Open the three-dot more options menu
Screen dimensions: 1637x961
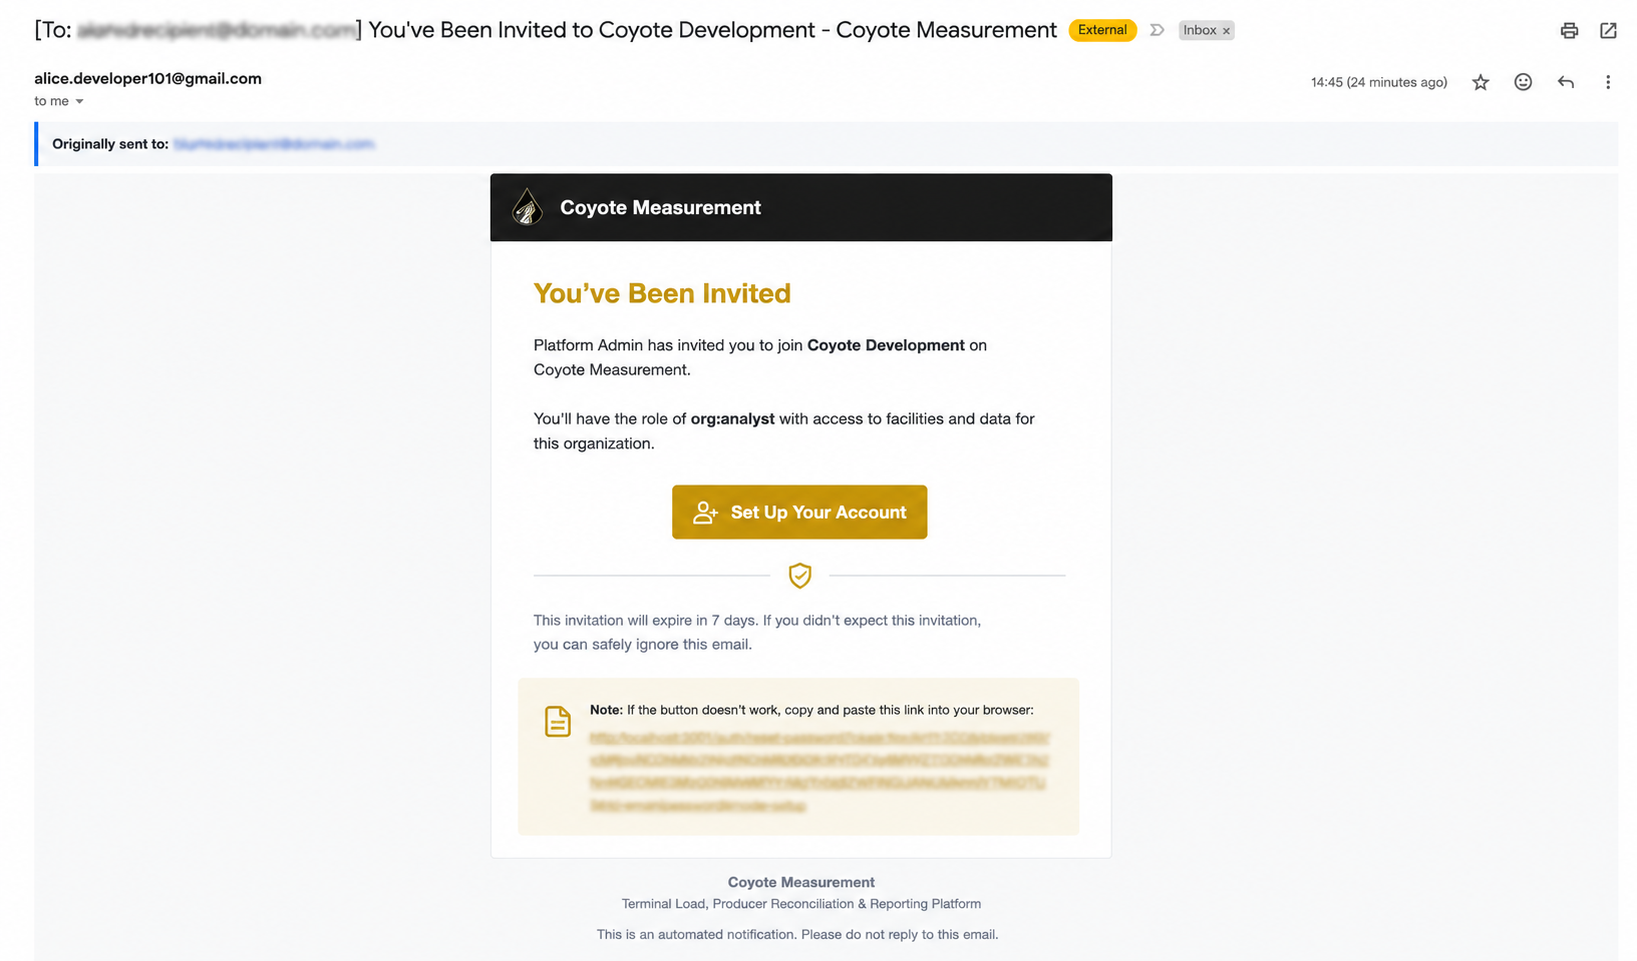tap(1608, 82)
